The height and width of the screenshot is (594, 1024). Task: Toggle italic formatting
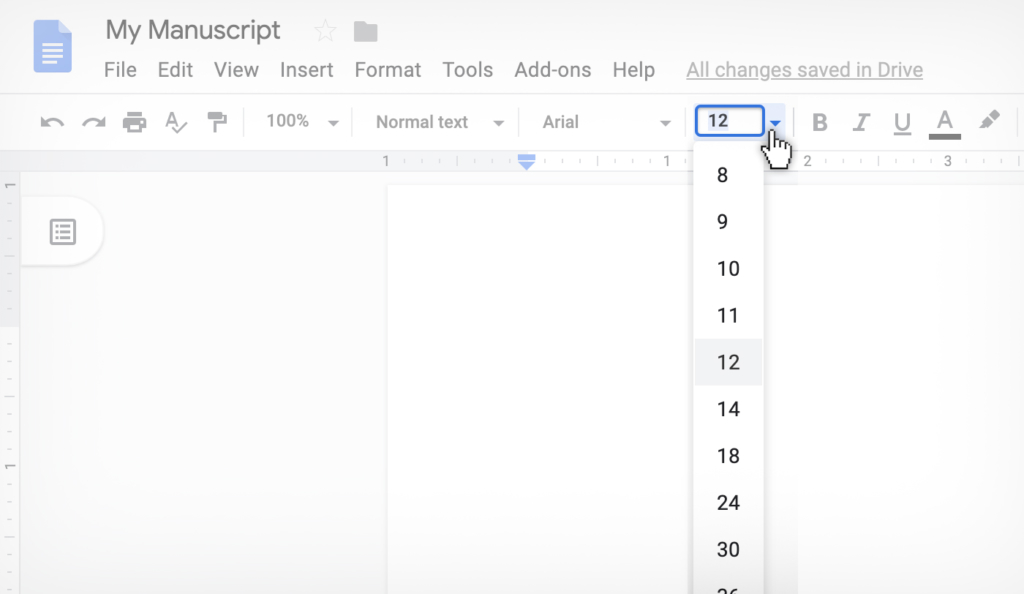click(861, 121)
